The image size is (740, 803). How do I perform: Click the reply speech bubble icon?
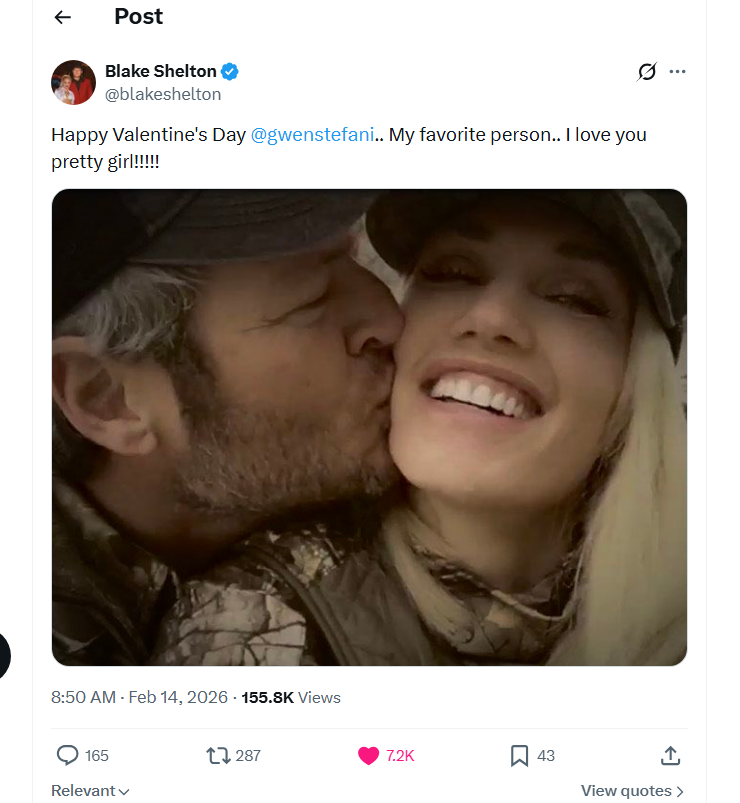pyautogui.click(x=68, y=755)
